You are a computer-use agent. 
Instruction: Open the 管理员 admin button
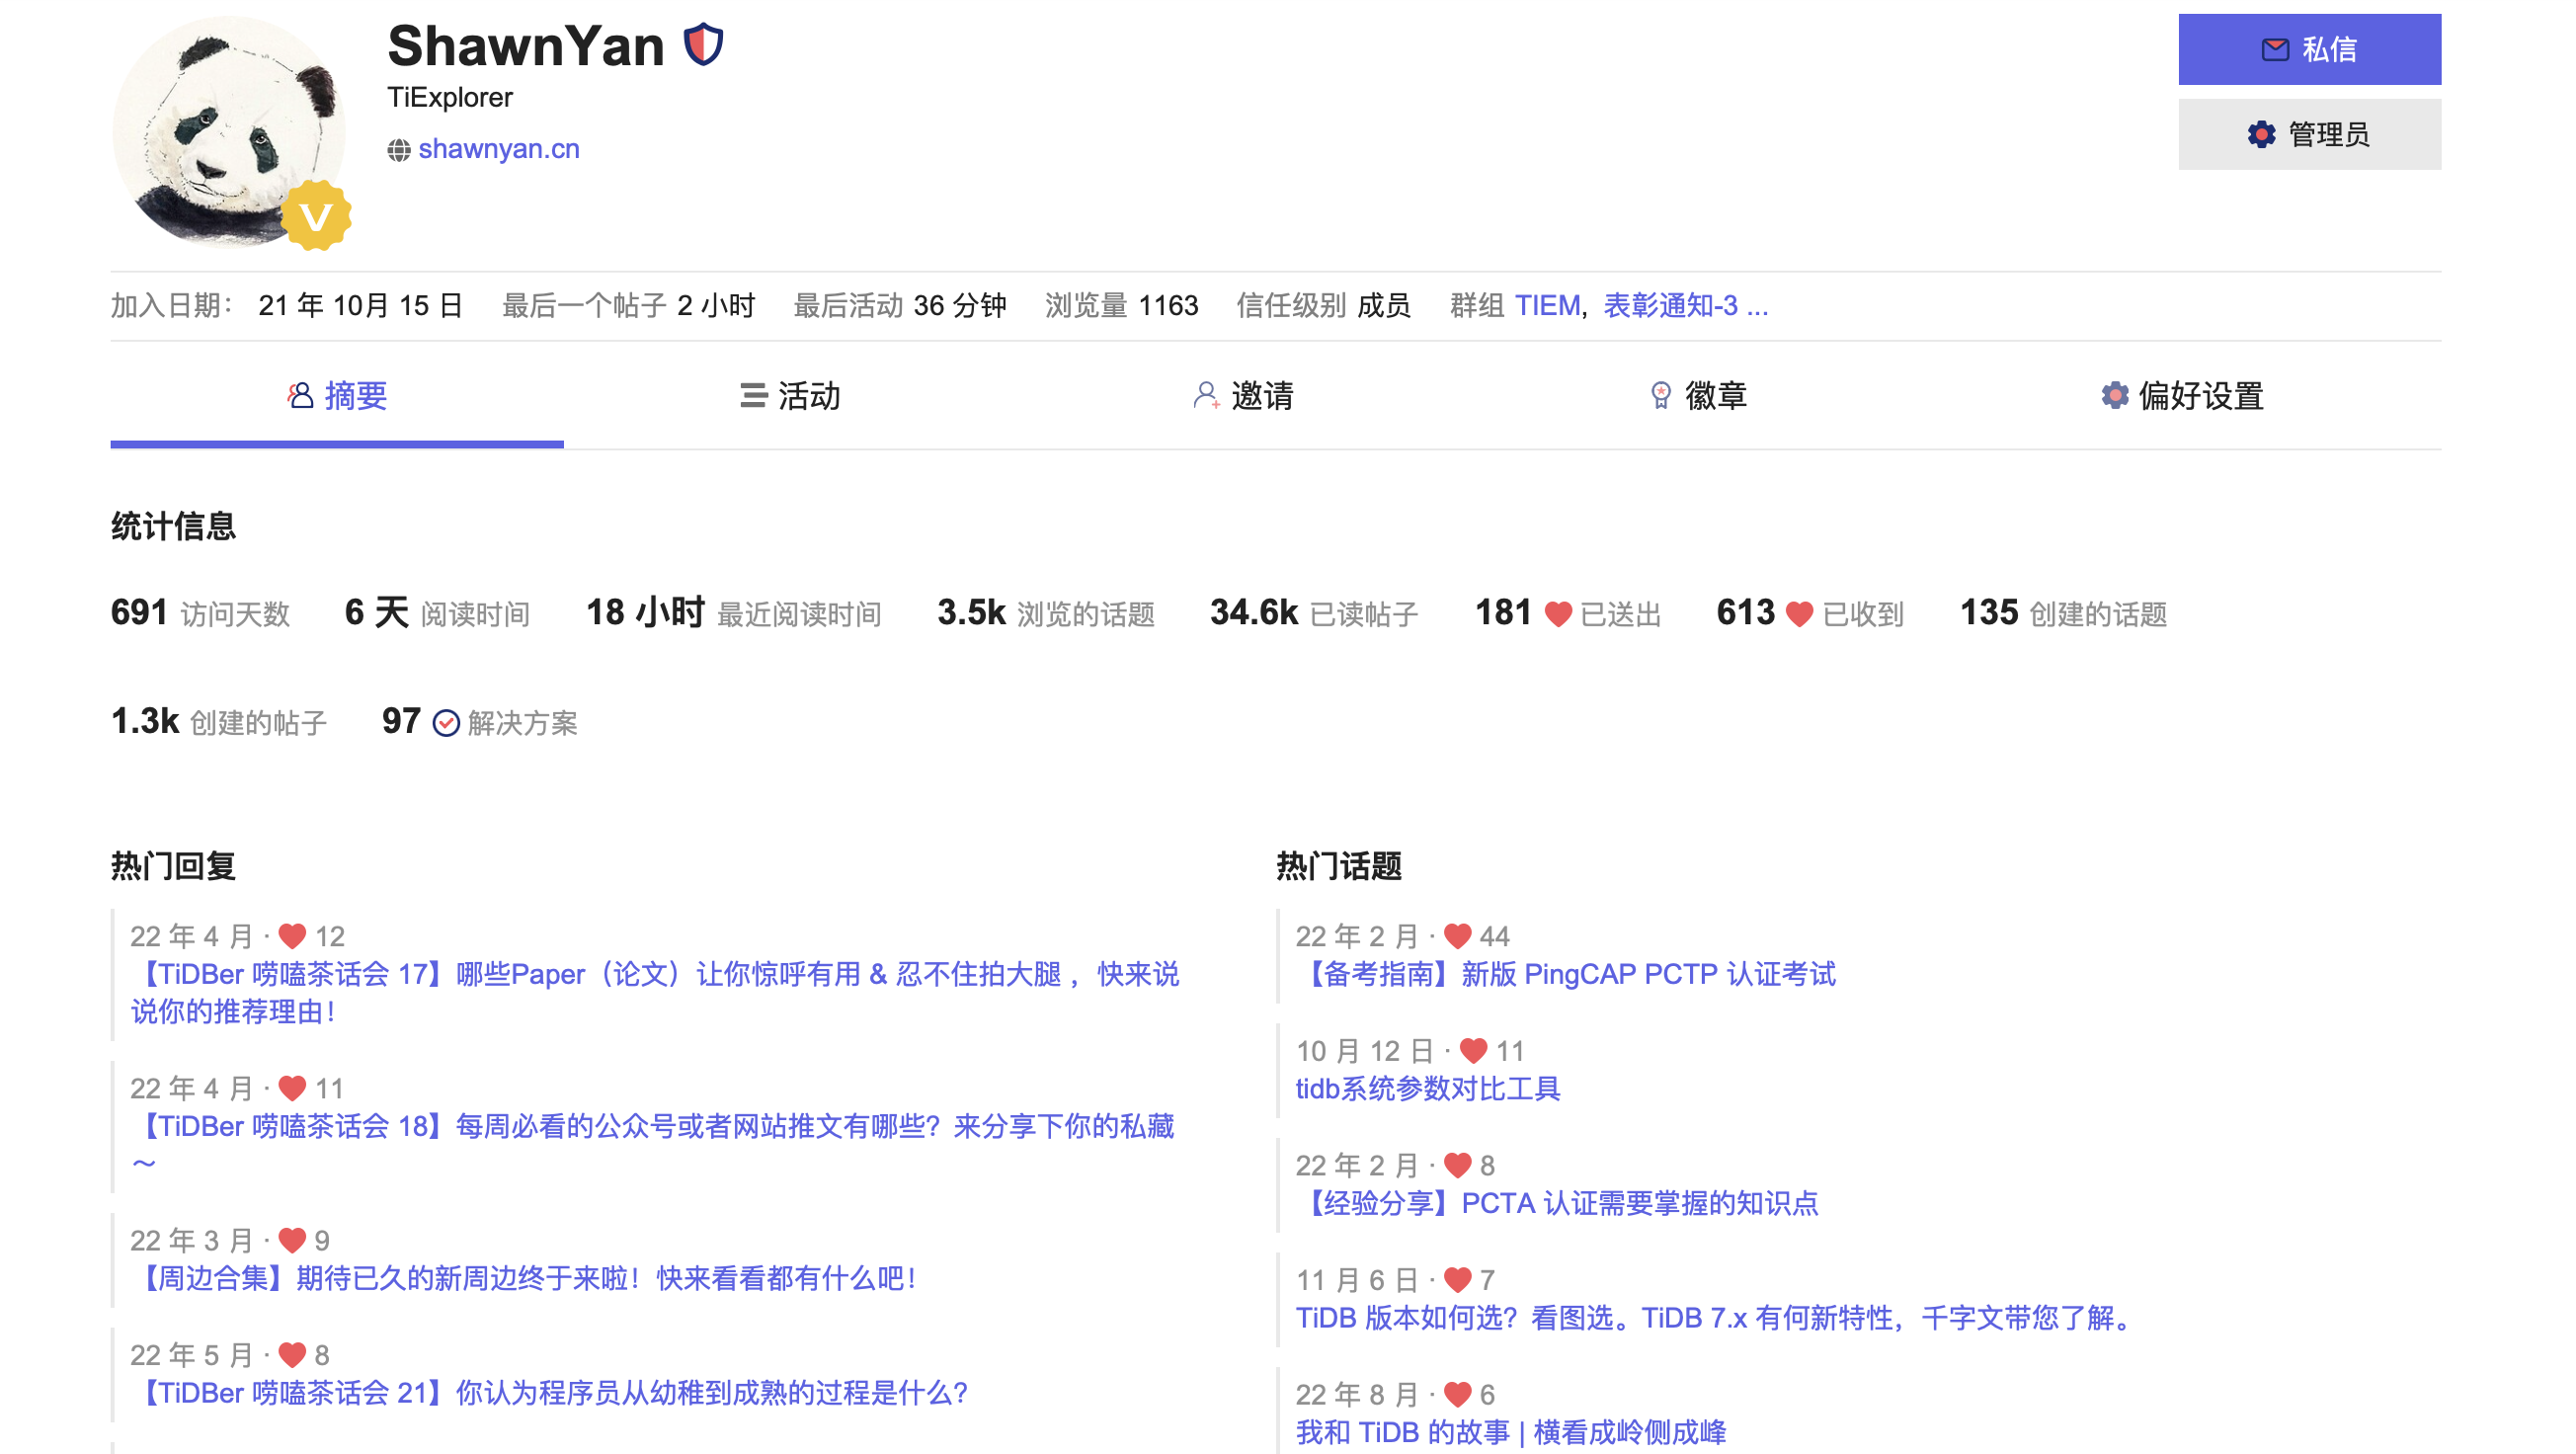click(2309, 134)
